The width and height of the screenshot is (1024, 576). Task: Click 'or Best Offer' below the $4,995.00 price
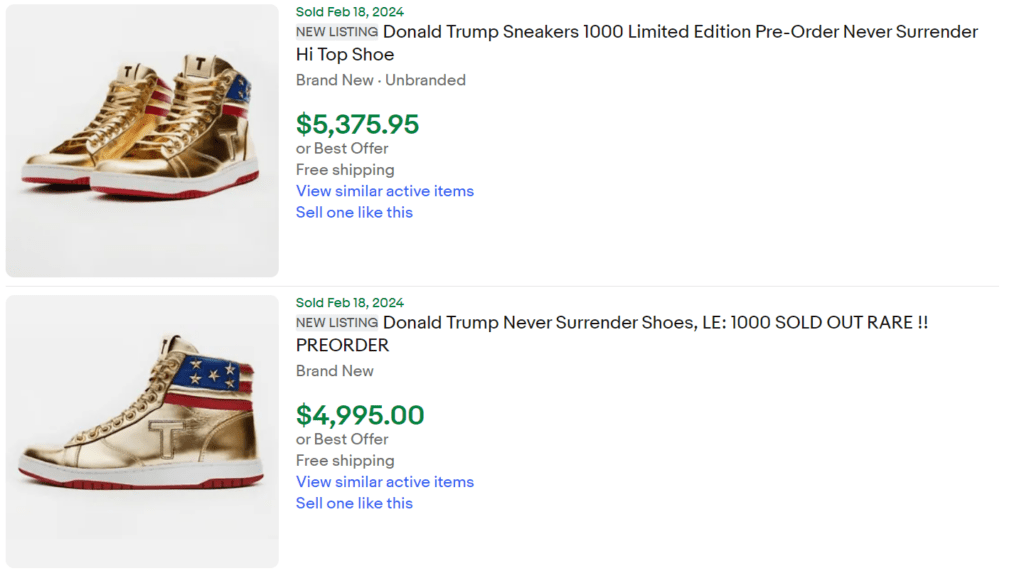point(342,439)
